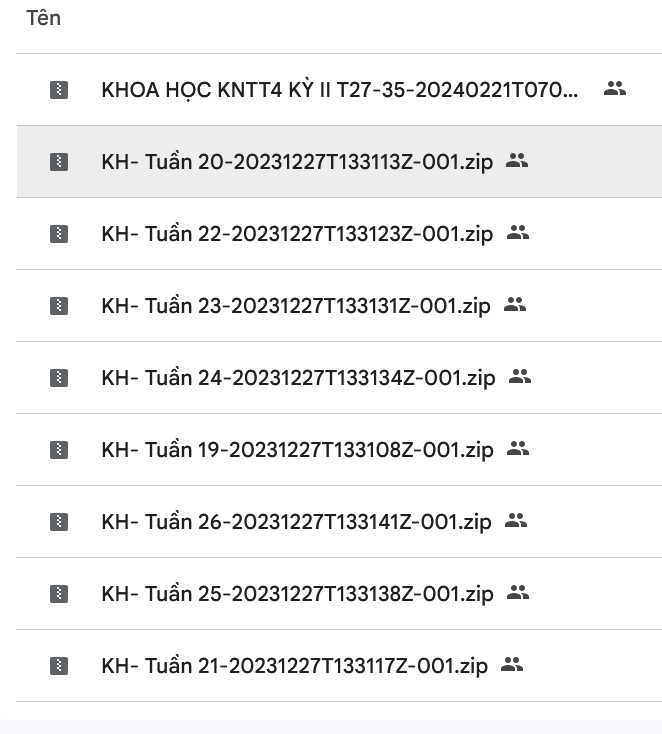Click the zip icon beside Tuần 19 file

(59, 450)
